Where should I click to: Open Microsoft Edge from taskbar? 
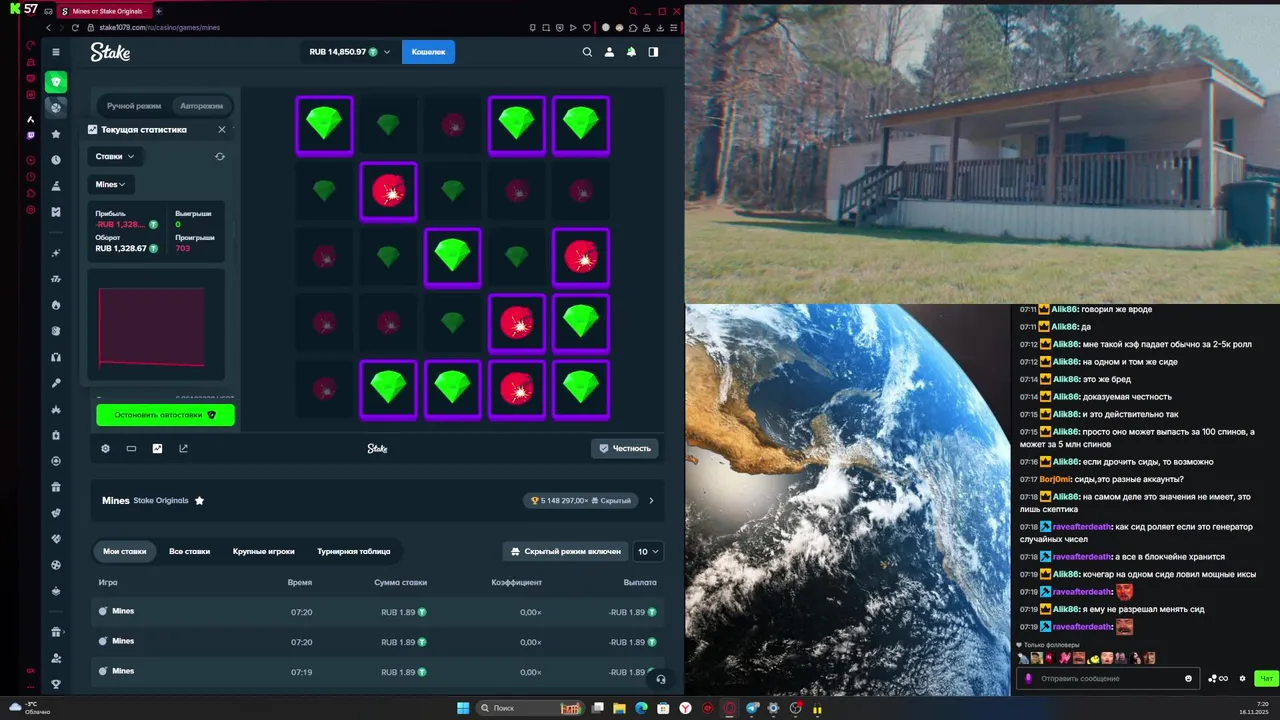point(641,708)
